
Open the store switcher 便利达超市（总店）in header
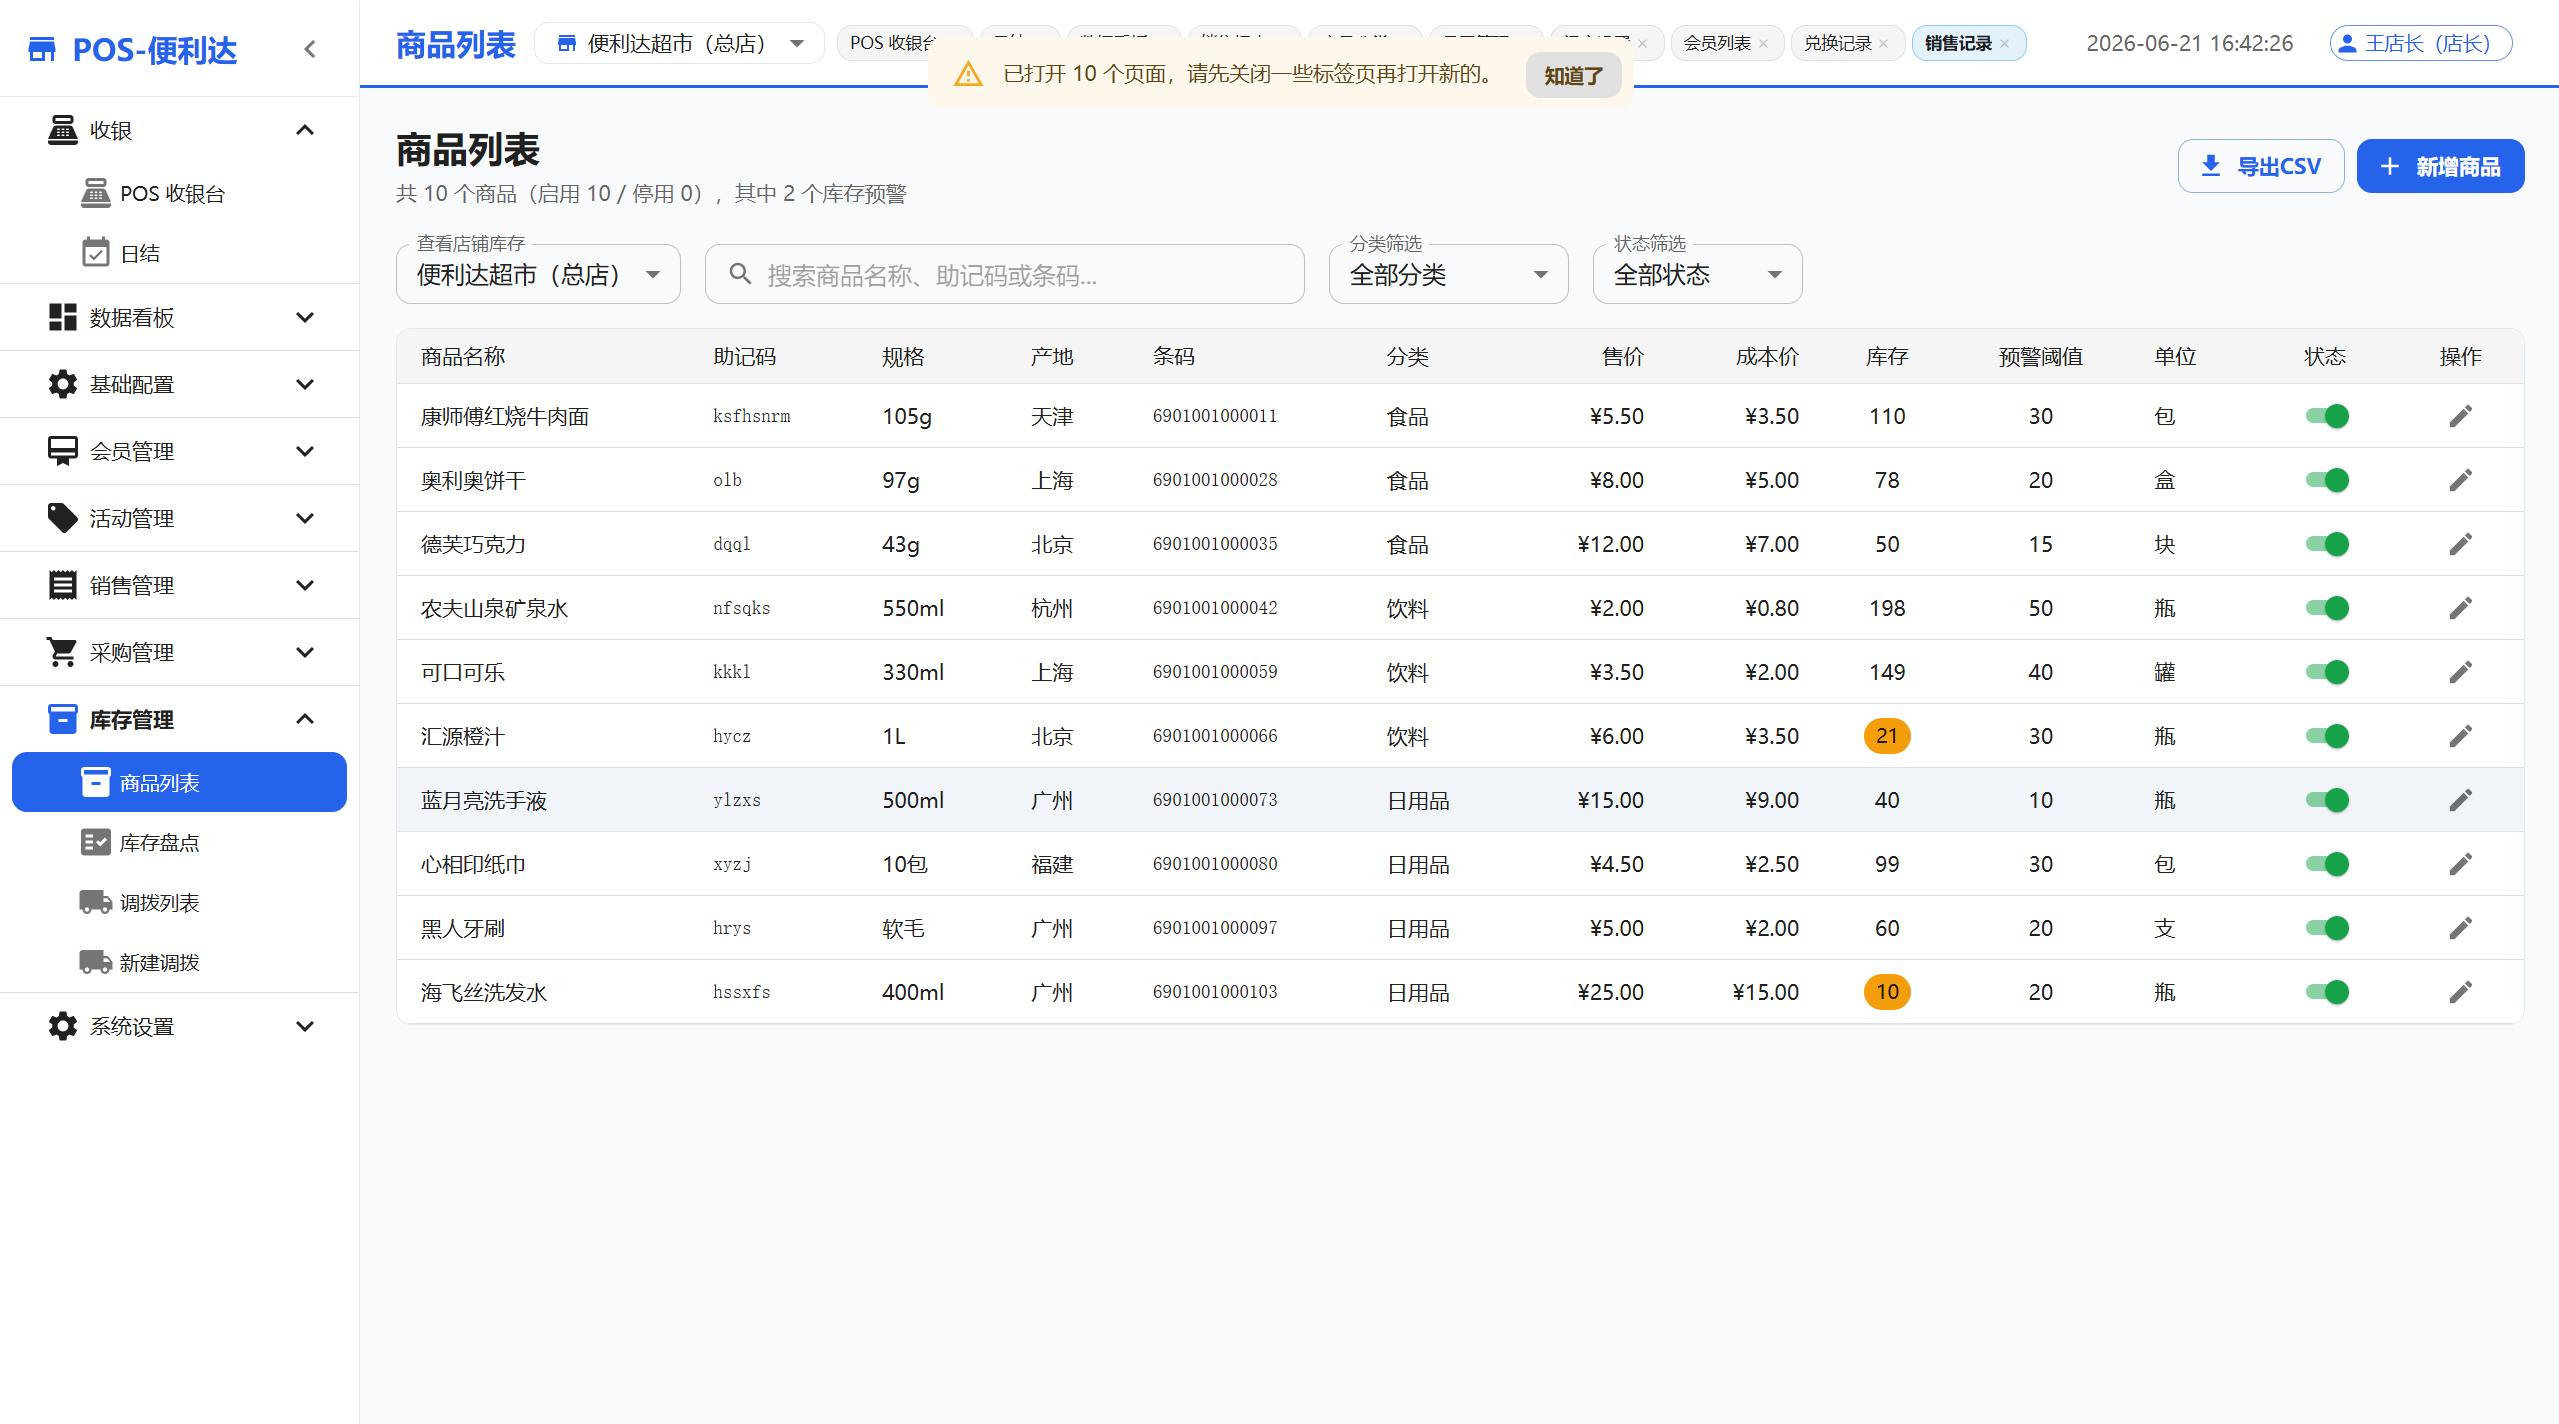(680, 43)
